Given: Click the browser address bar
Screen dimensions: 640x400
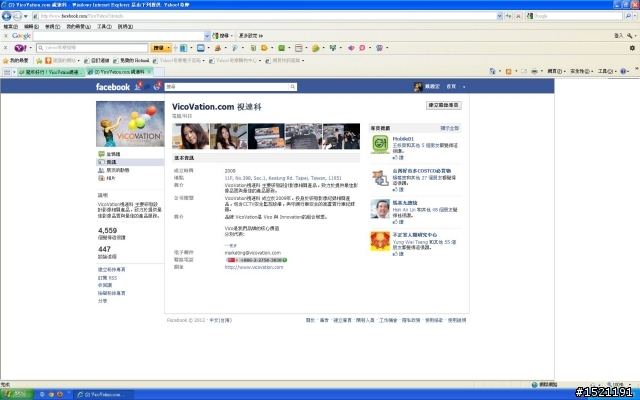Looking at the screenshot, I should (x=265, y=16).
